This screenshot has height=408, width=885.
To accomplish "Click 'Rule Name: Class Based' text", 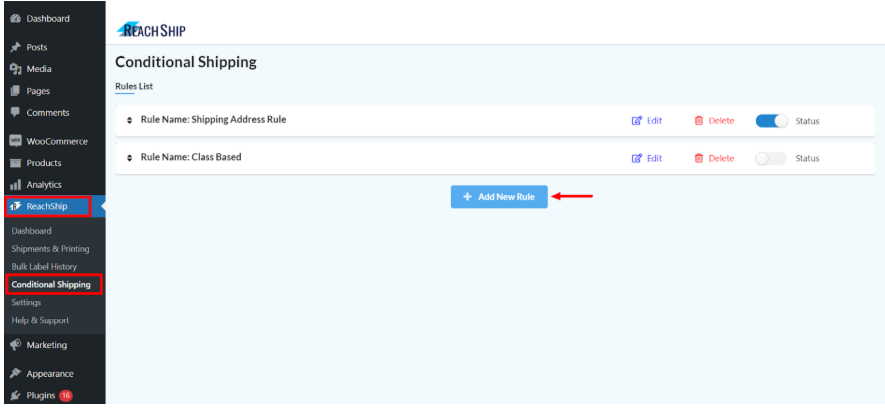I will (191, 157).
